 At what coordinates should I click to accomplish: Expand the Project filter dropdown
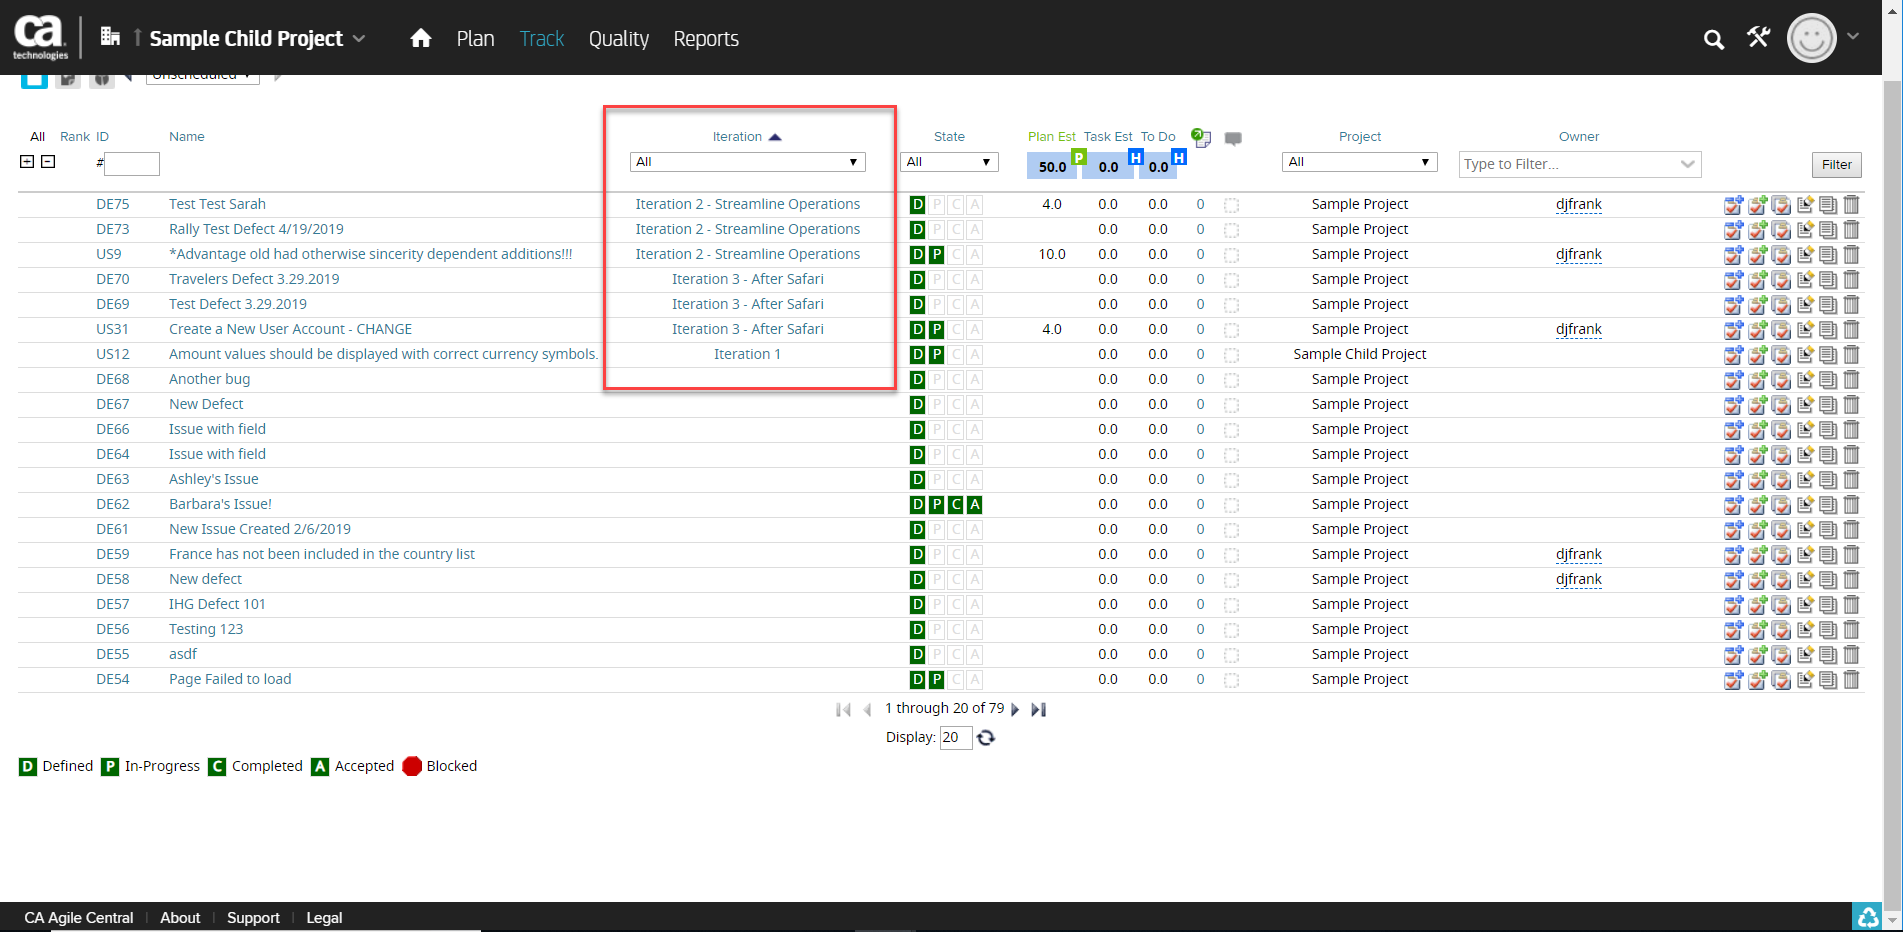pyautogui.click(x=1359, y=162)
